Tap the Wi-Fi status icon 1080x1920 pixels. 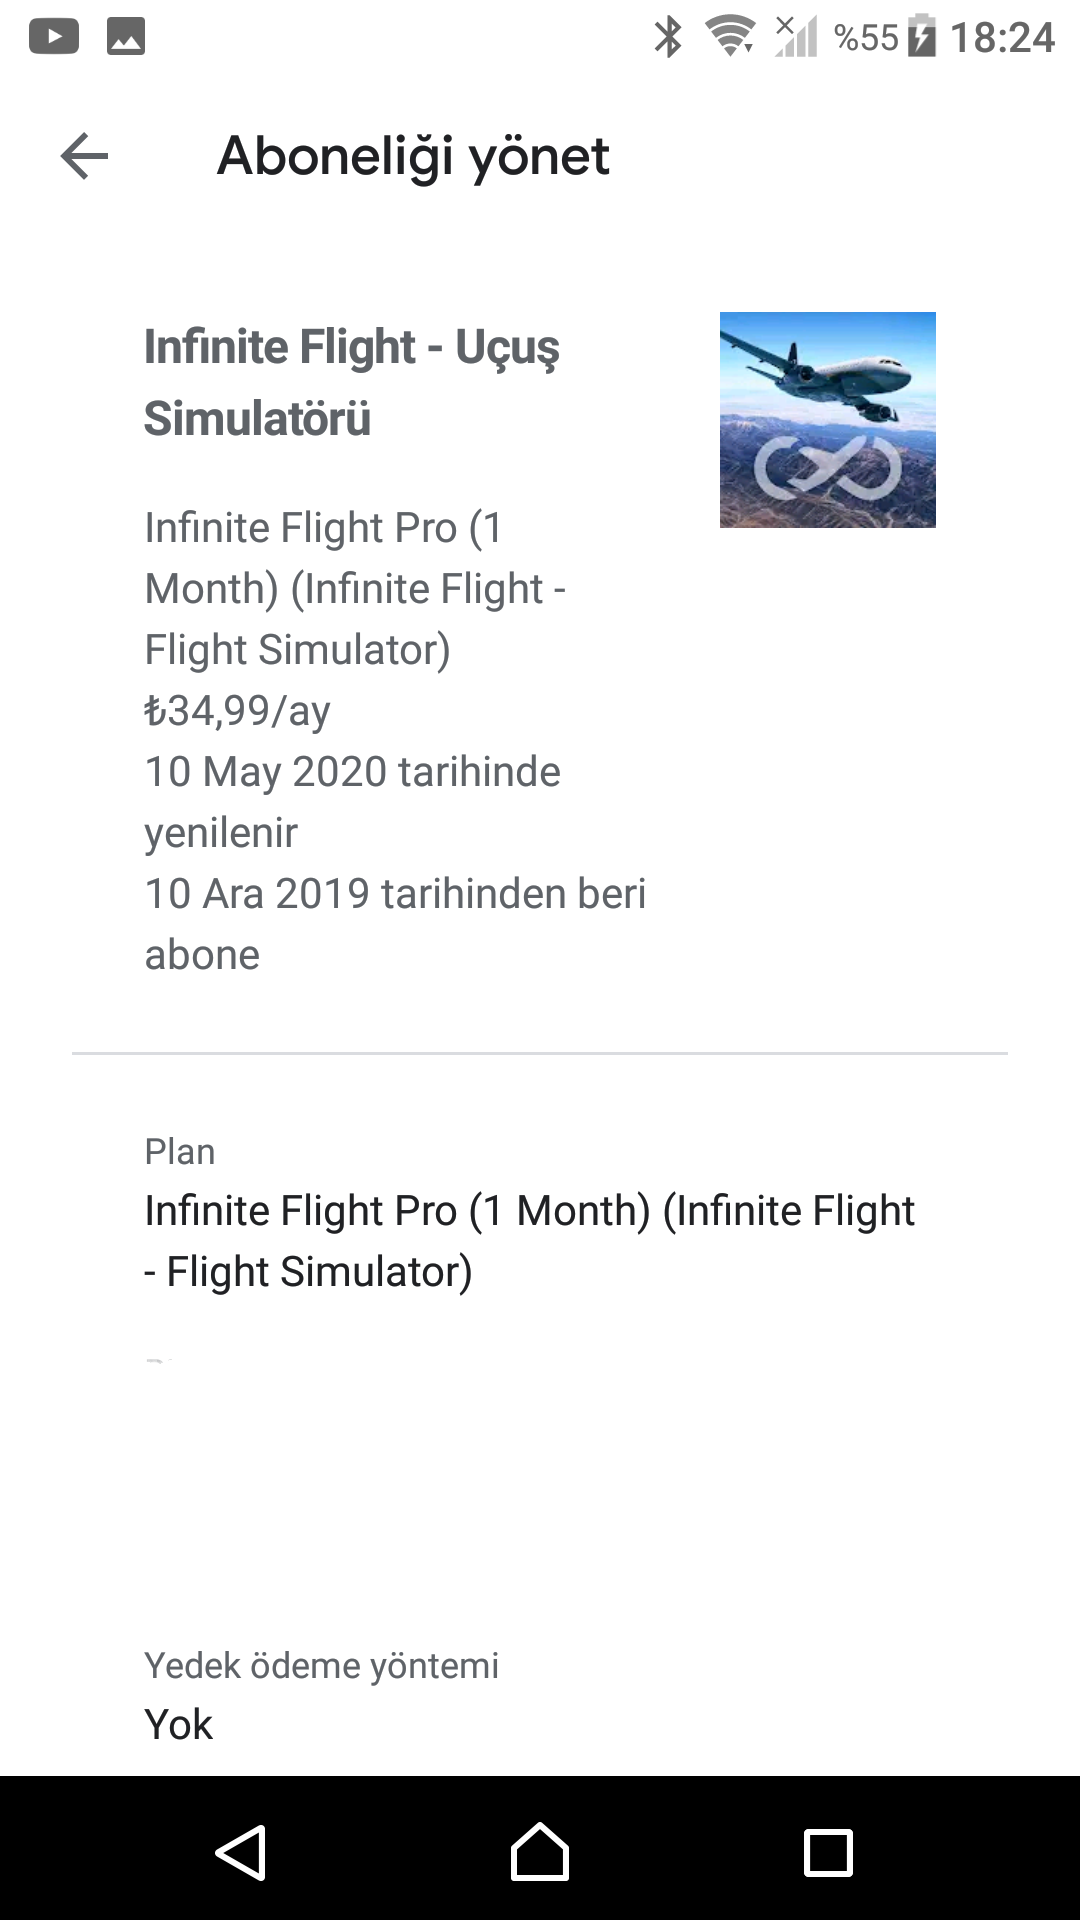tap(730, 37)
